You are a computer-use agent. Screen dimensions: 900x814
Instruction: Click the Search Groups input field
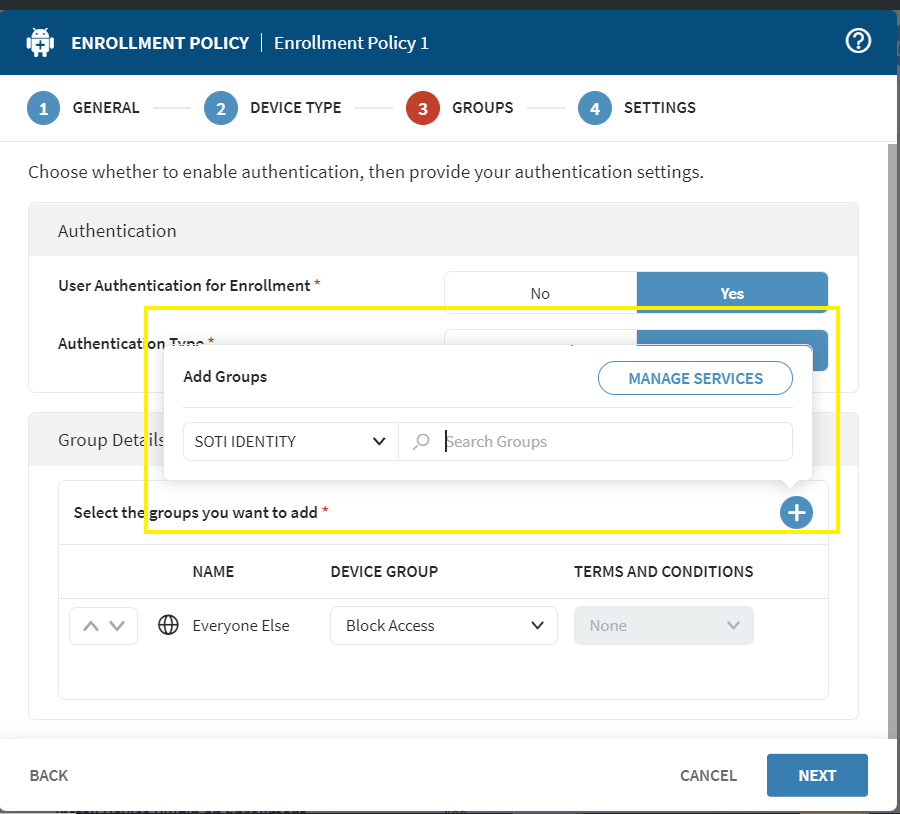pyautogui.click(x=615, y=441)
